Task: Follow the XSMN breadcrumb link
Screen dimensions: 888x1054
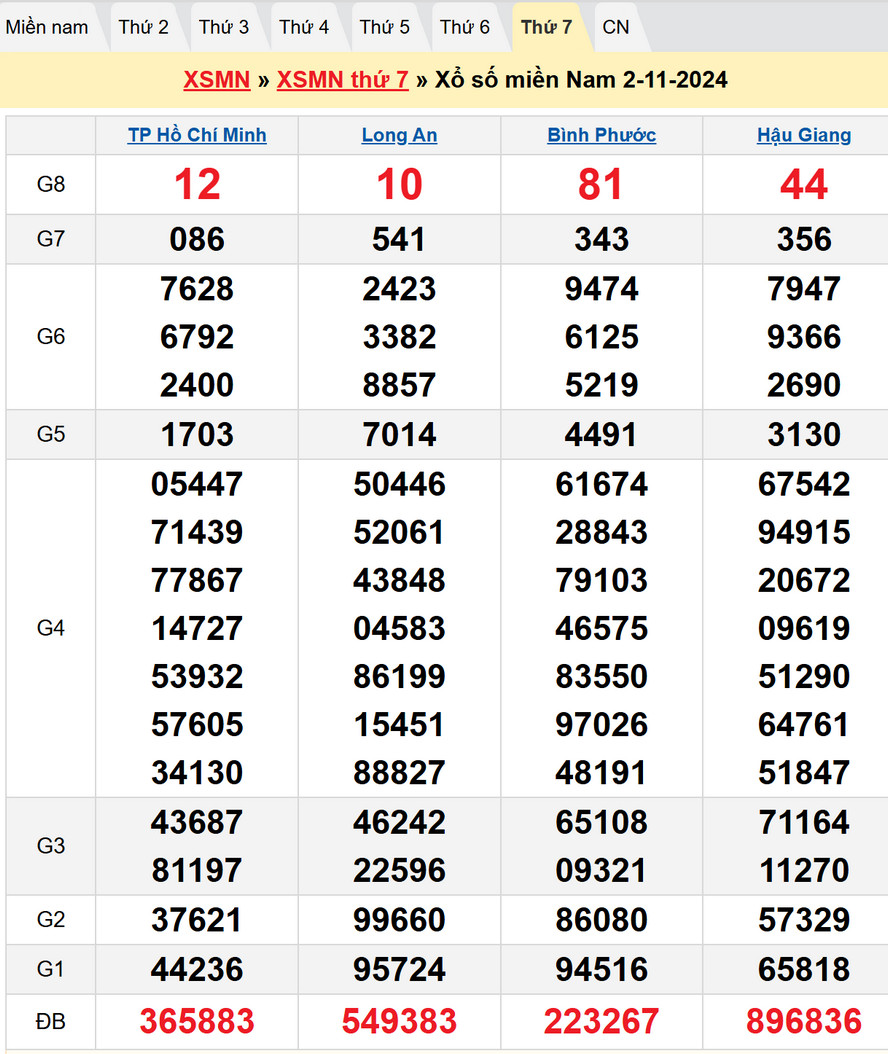Action: [216, 80]
